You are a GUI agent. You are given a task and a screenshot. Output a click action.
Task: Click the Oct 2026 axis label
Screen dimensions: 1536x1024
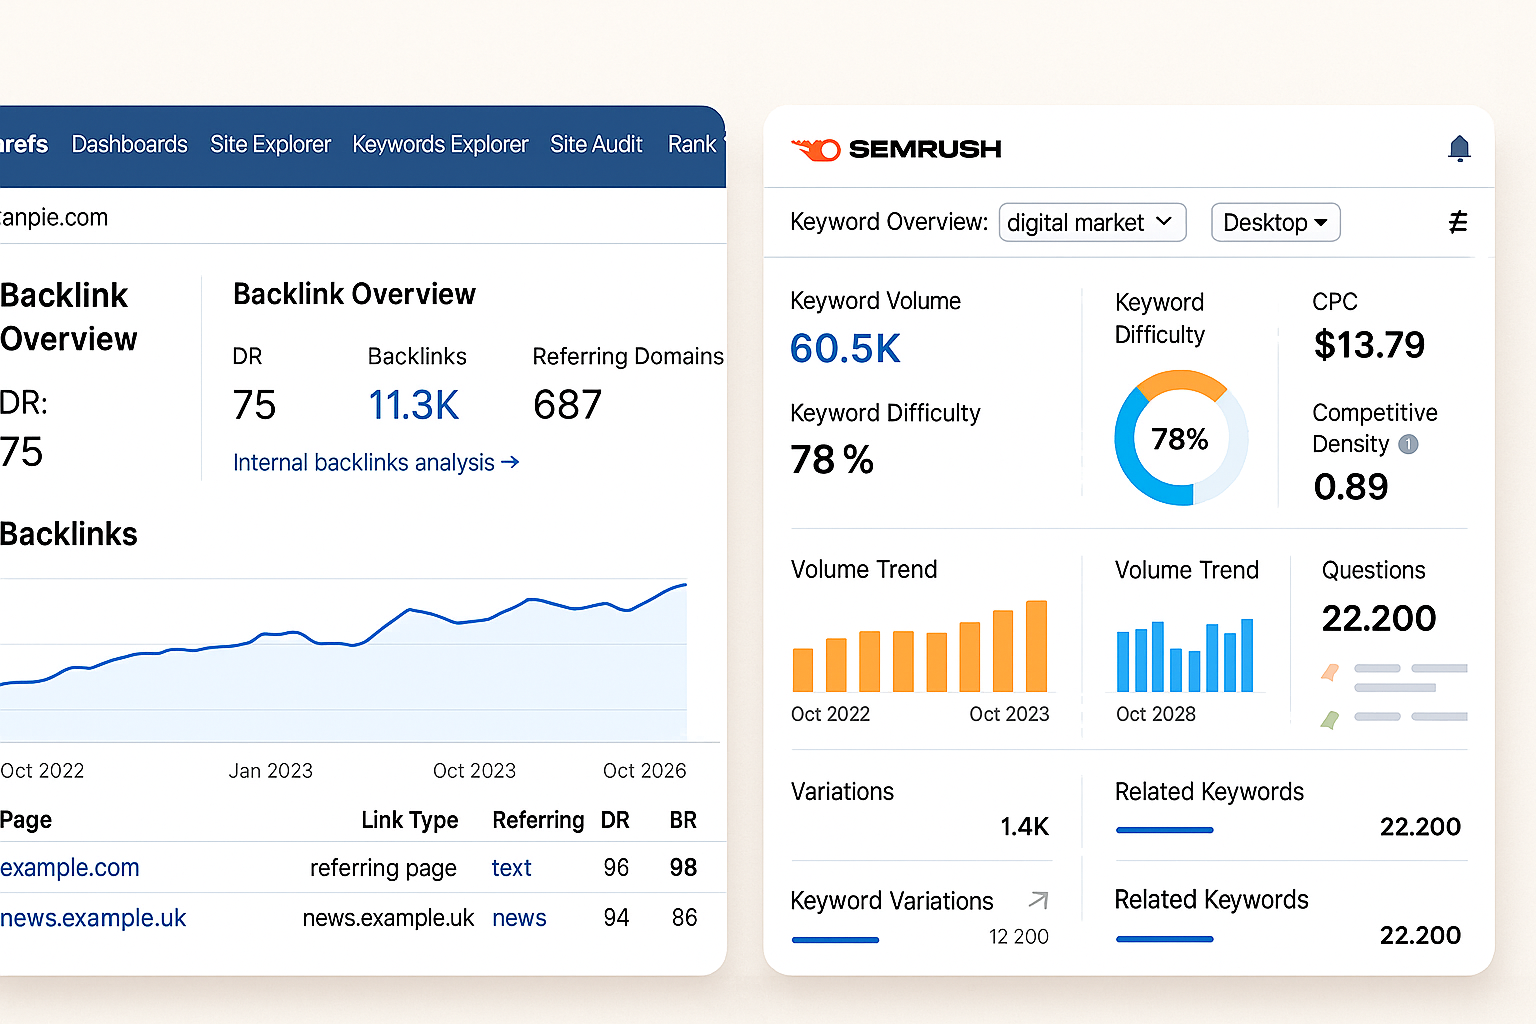[x=644, y=771]
